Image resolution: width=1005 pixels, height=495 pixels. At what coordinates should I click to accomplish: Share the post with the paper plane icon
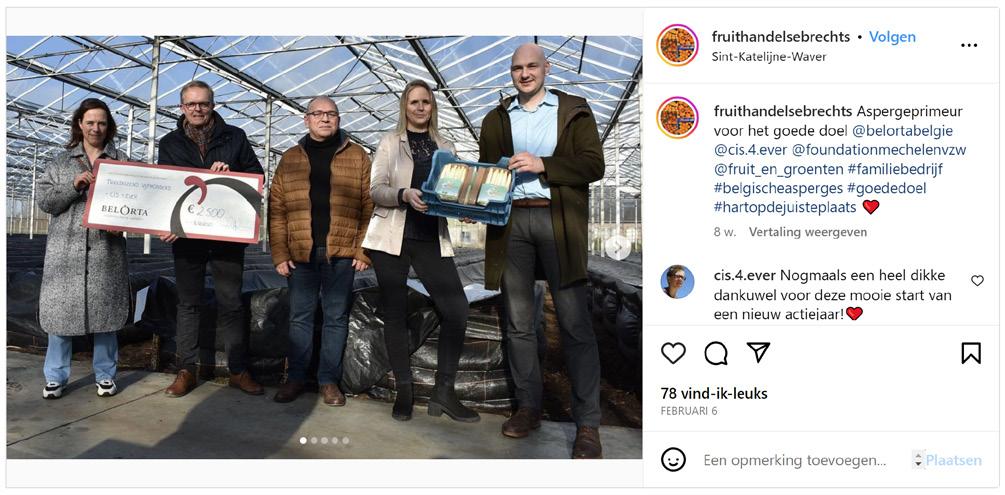(x=758, y=352)
